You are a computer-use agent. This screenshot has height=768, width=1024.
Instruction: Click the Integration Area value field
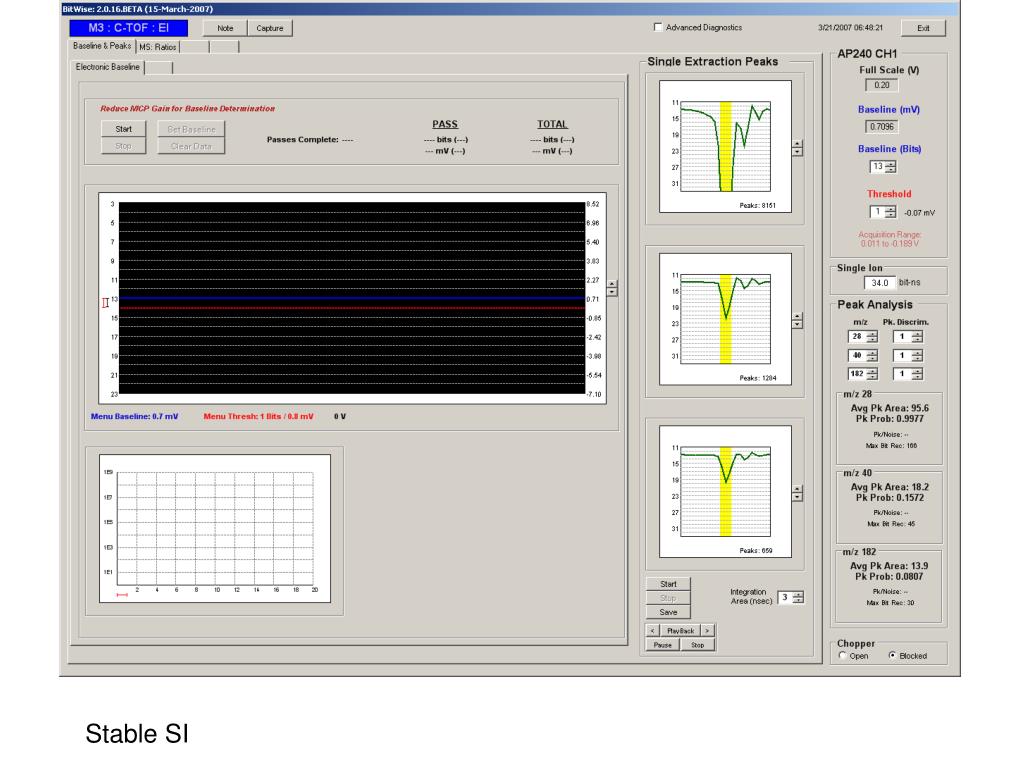(785, 598)
